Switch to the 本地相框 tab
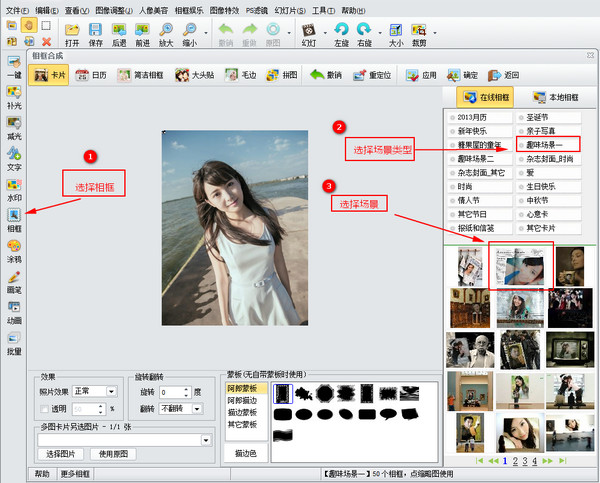This screenshot has height=483, width=600. pos(556,97)
